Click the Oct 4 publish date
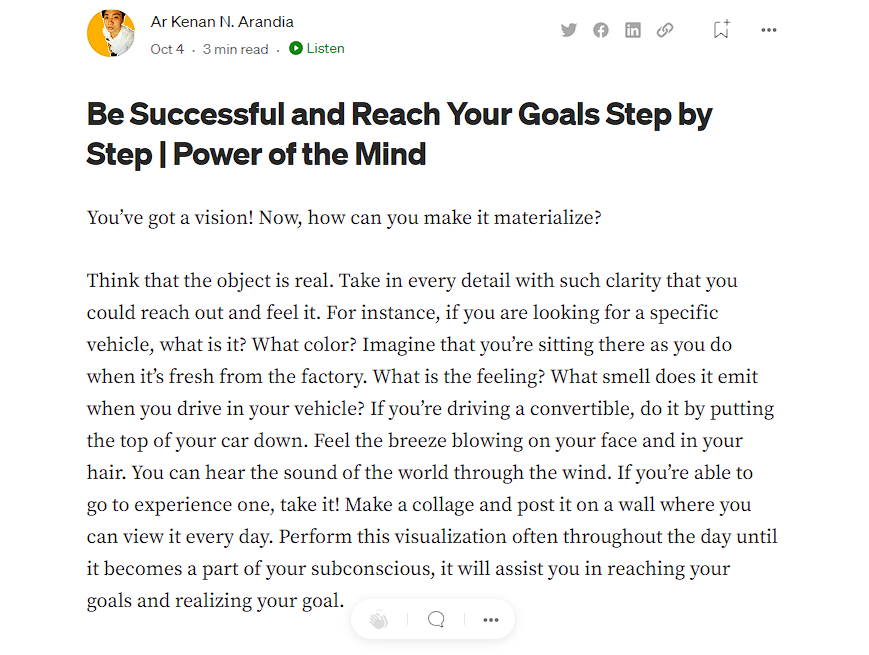The image size is (869, 655). [167, 49]
